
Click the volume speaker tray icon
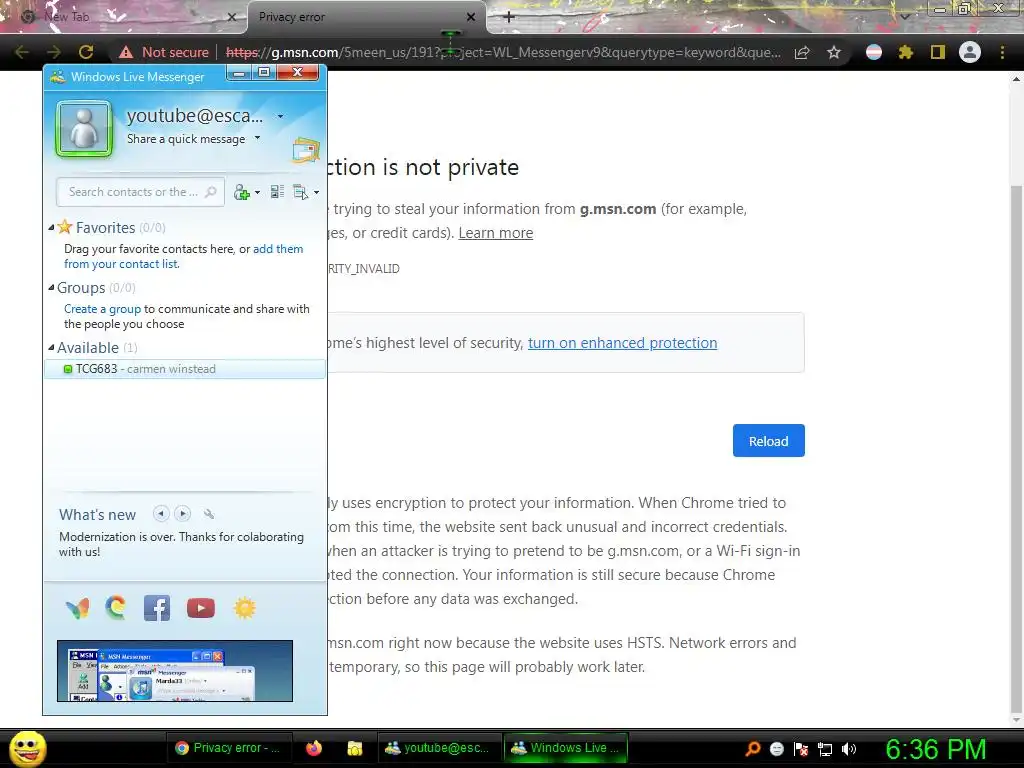click(849, 749)
